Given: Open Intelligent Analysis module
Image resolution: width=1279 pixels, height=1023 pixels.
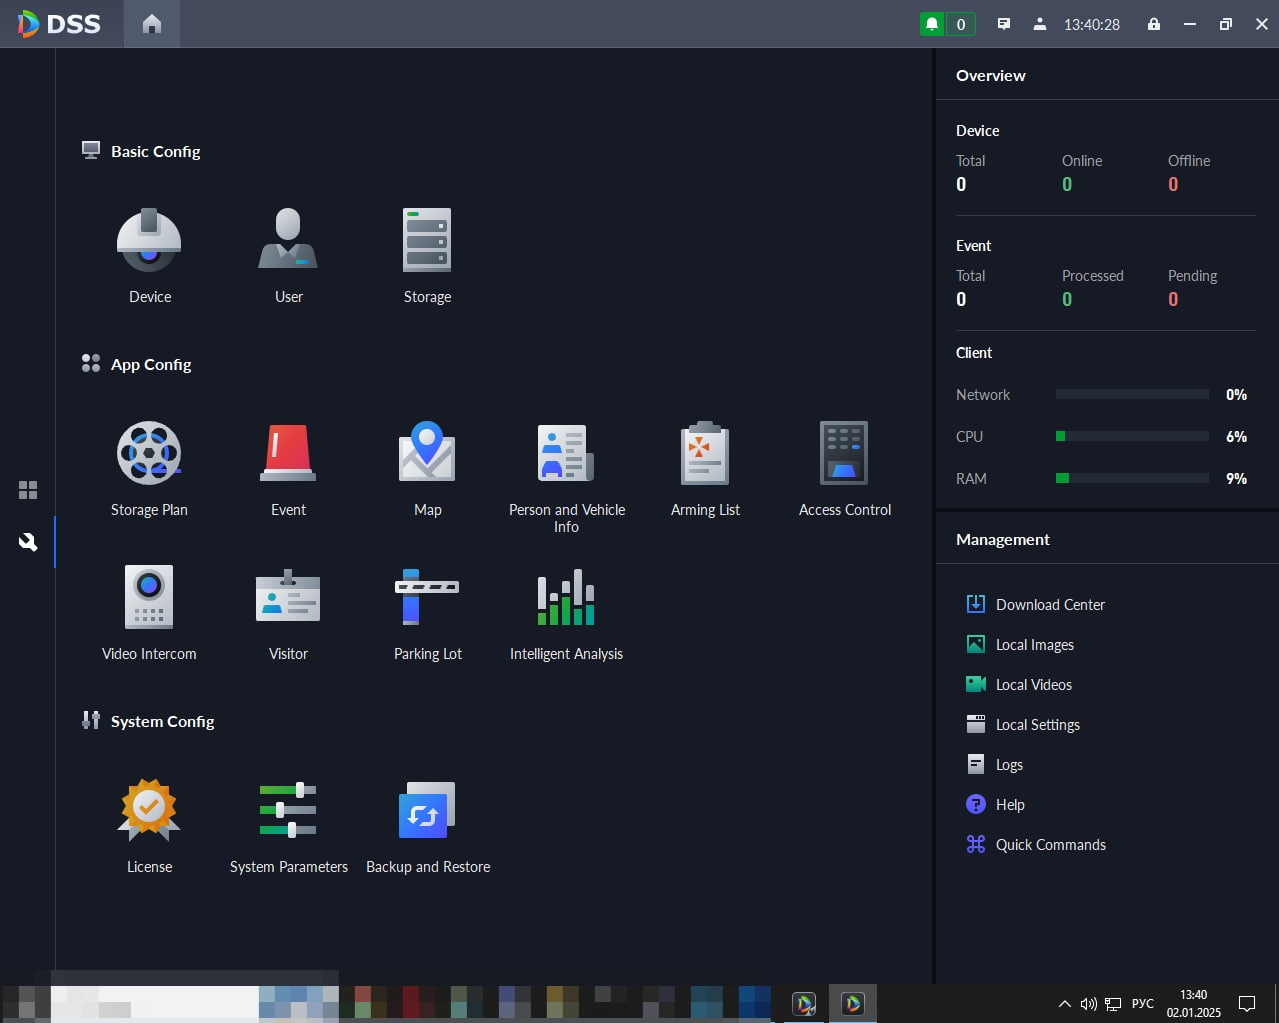Looking at the screenshot, I should (x=566, y=597).
